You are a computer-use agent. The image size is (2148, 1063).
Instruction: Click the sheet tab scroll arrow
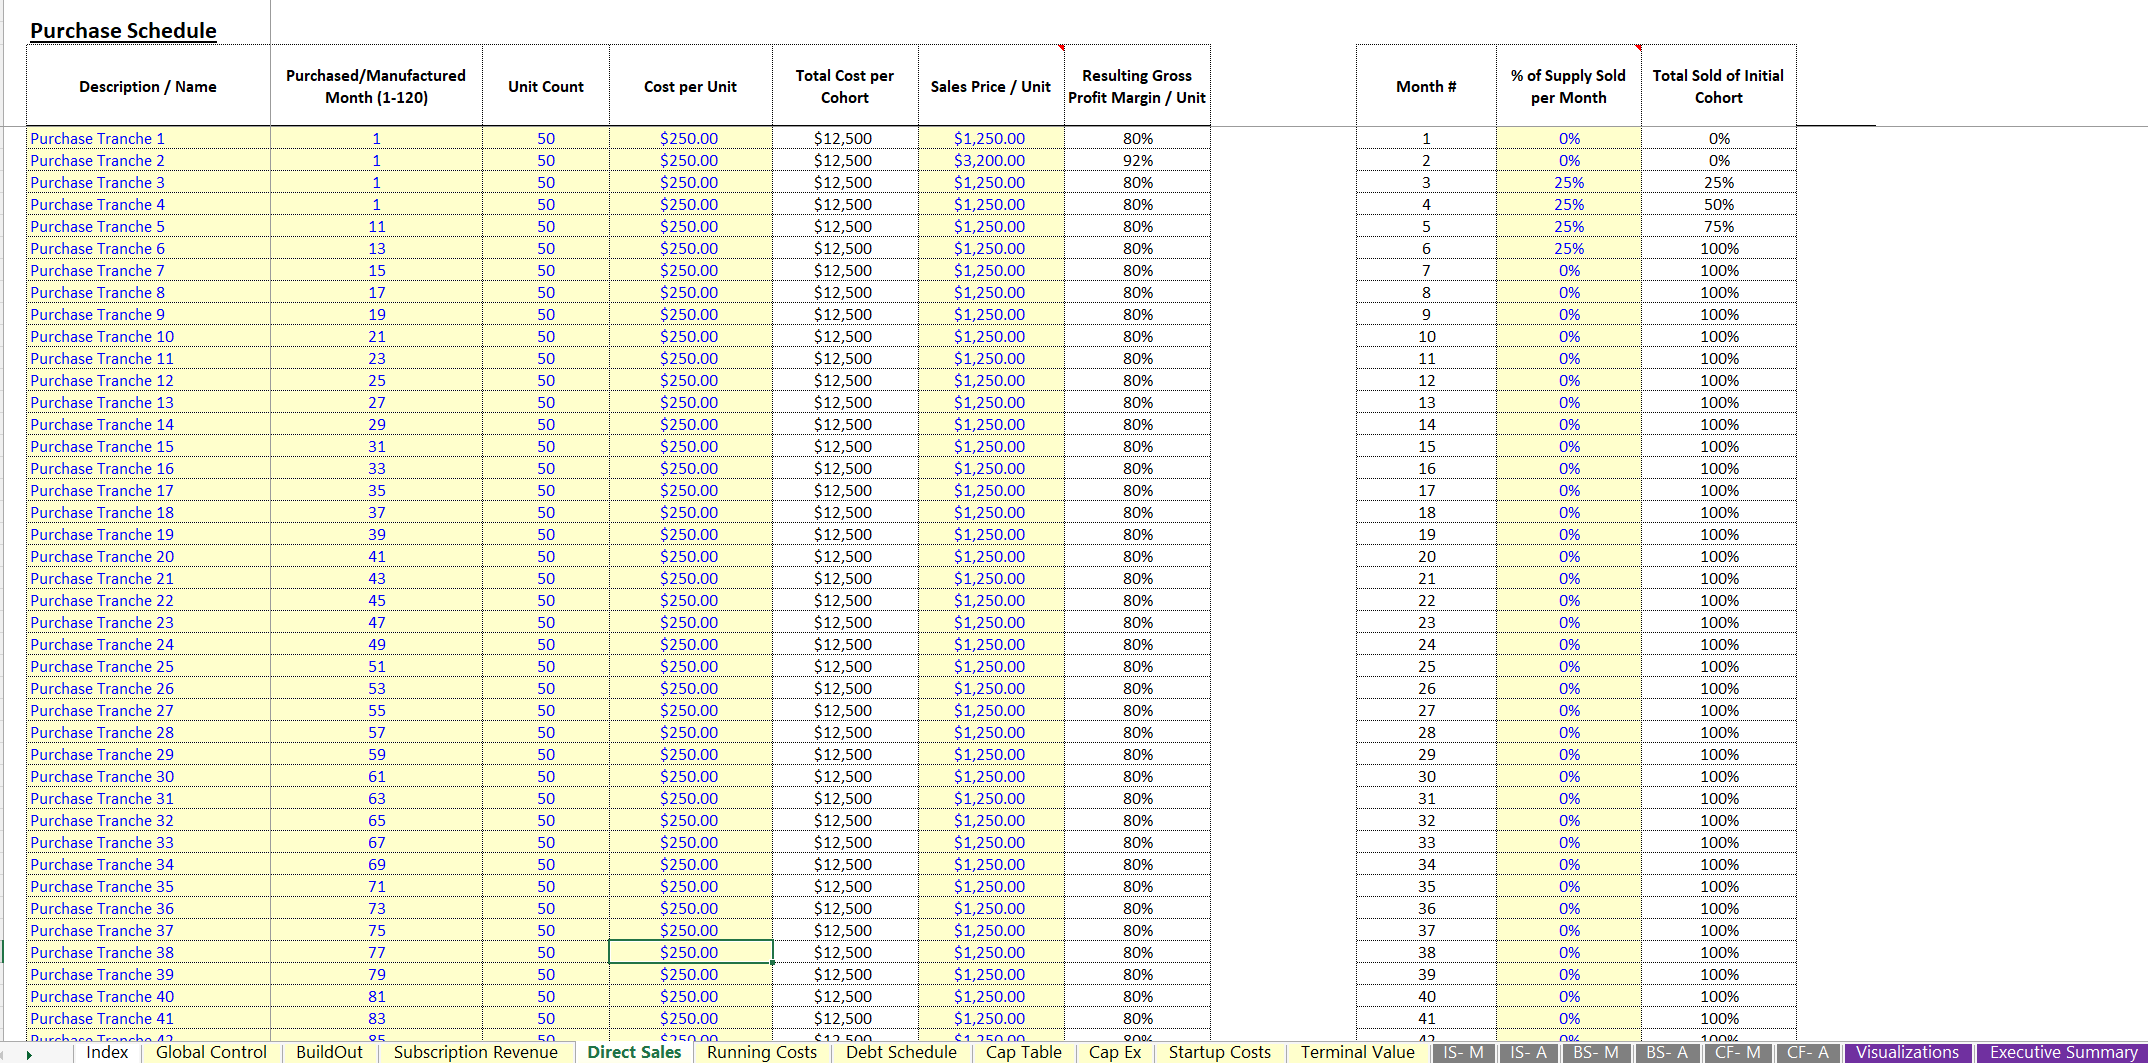click(29, 1054)
